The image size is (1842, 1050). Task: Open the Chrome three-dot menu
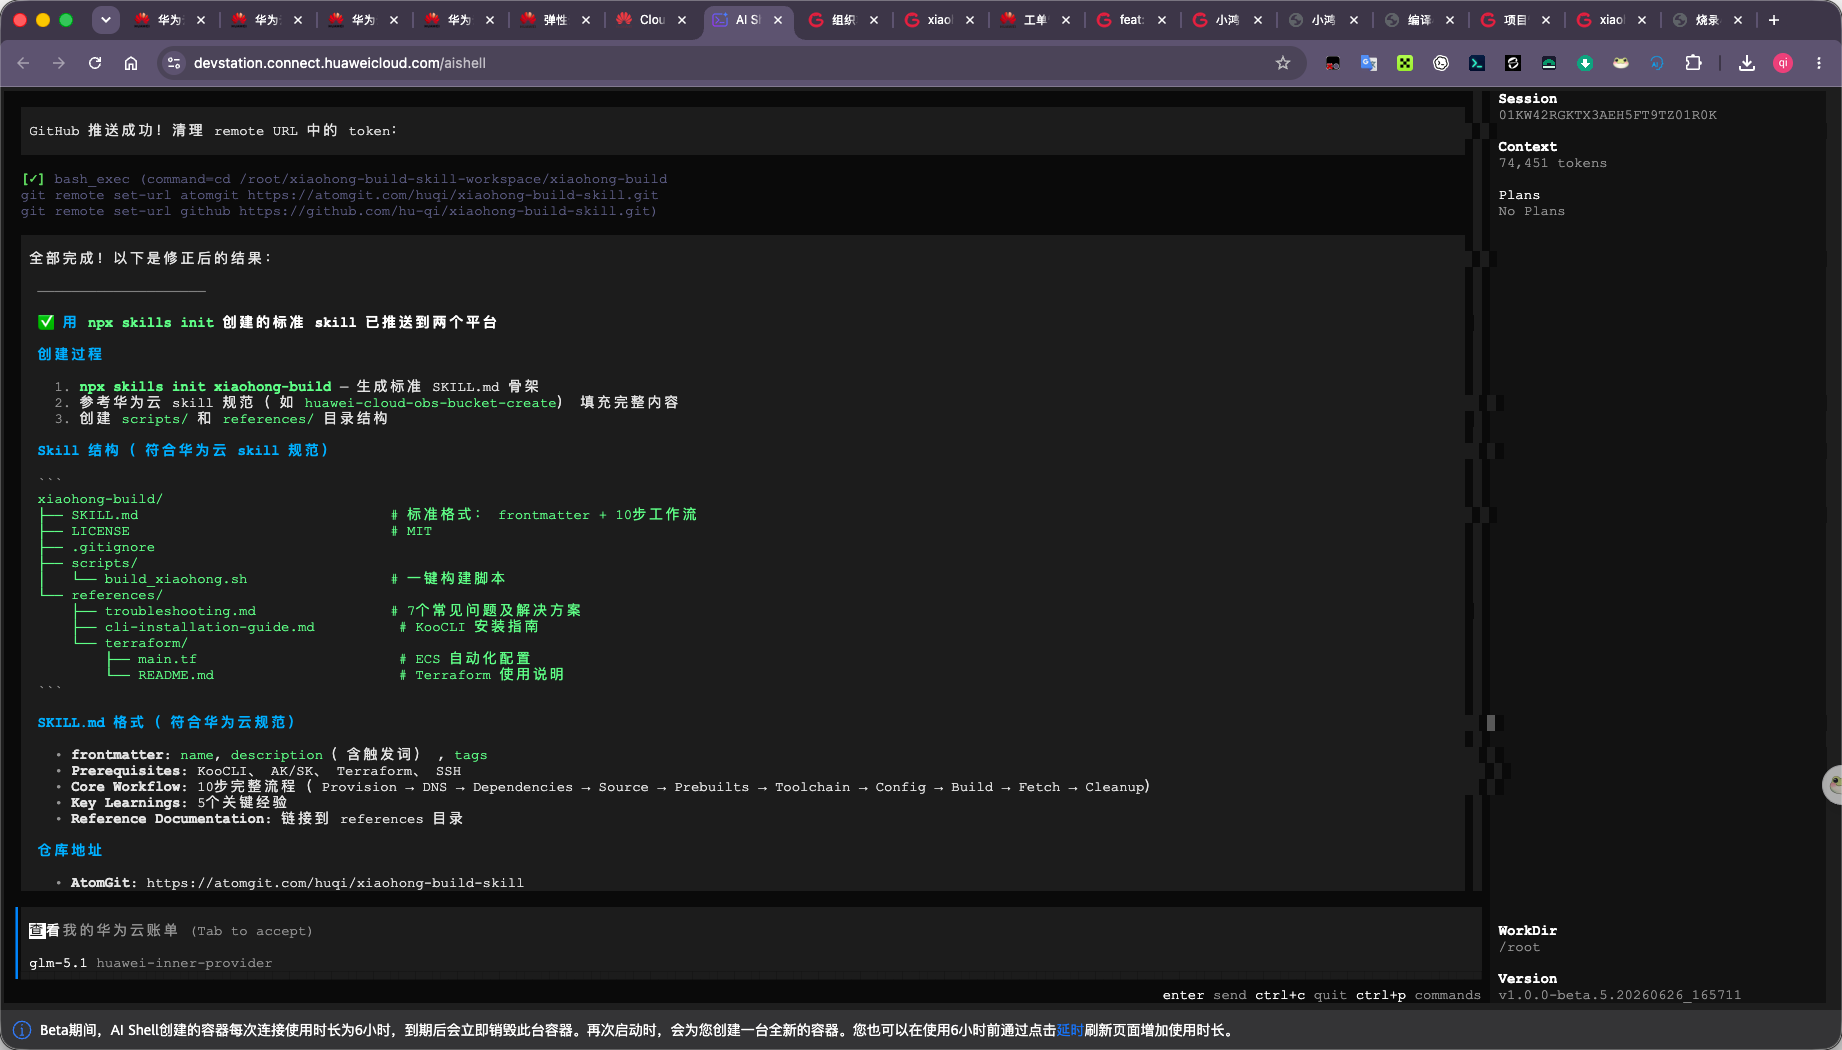tap(1819, 63)
